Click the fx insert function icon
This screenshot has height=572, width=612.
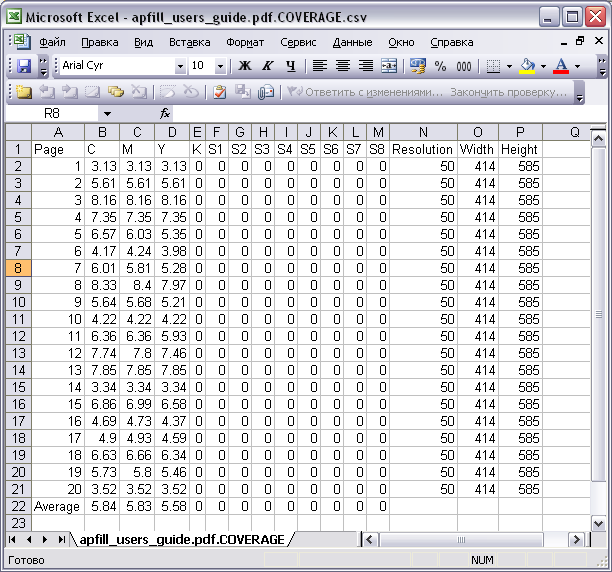coord(165,114)
